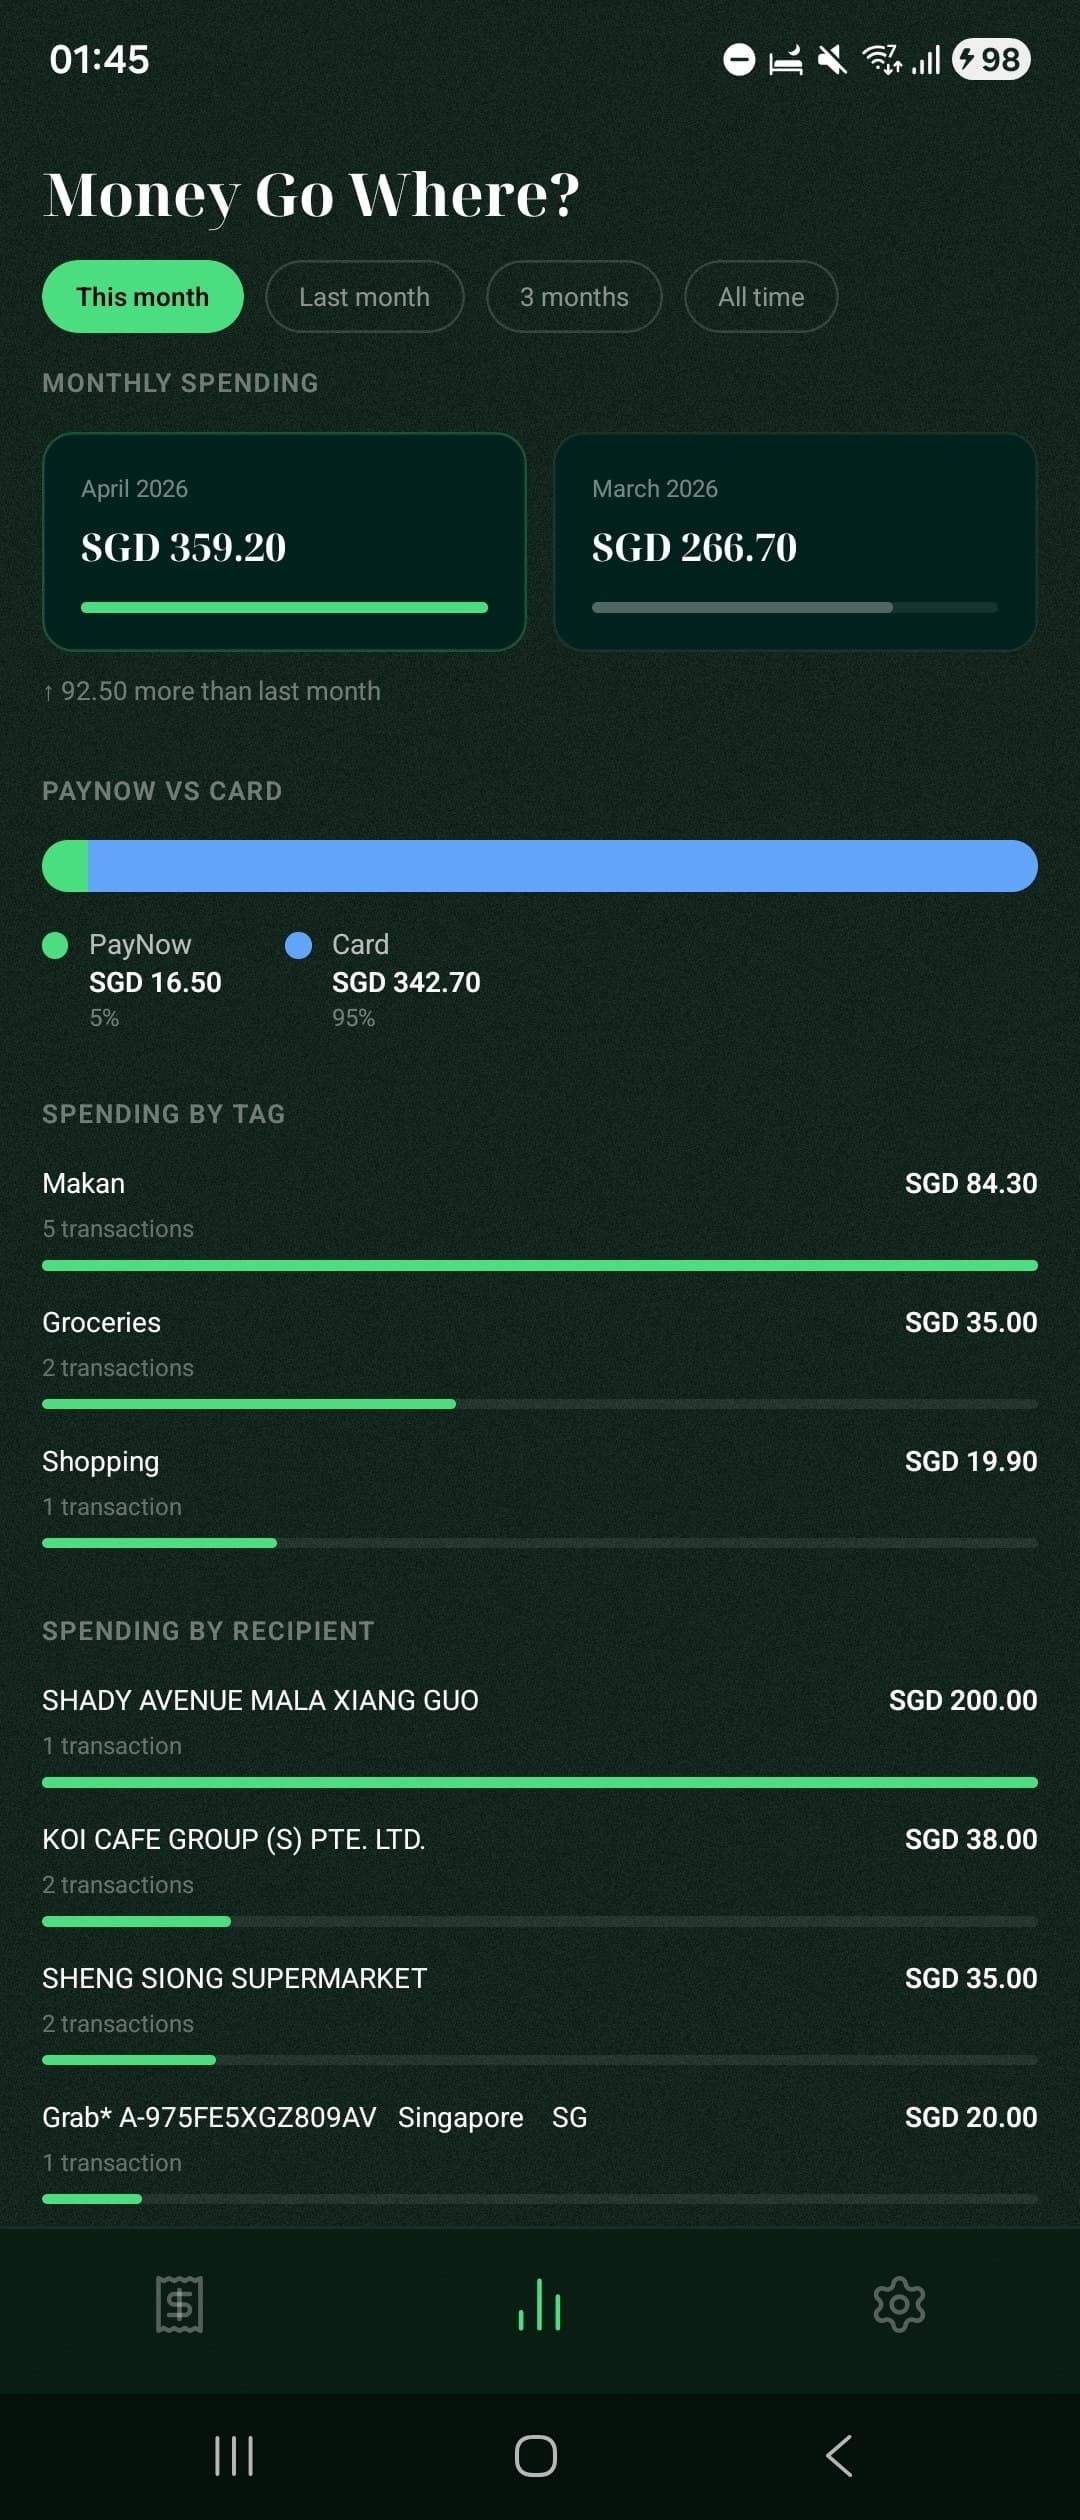
Task: Tap the green PayNow legend dot
Action: tap(55, 945)
